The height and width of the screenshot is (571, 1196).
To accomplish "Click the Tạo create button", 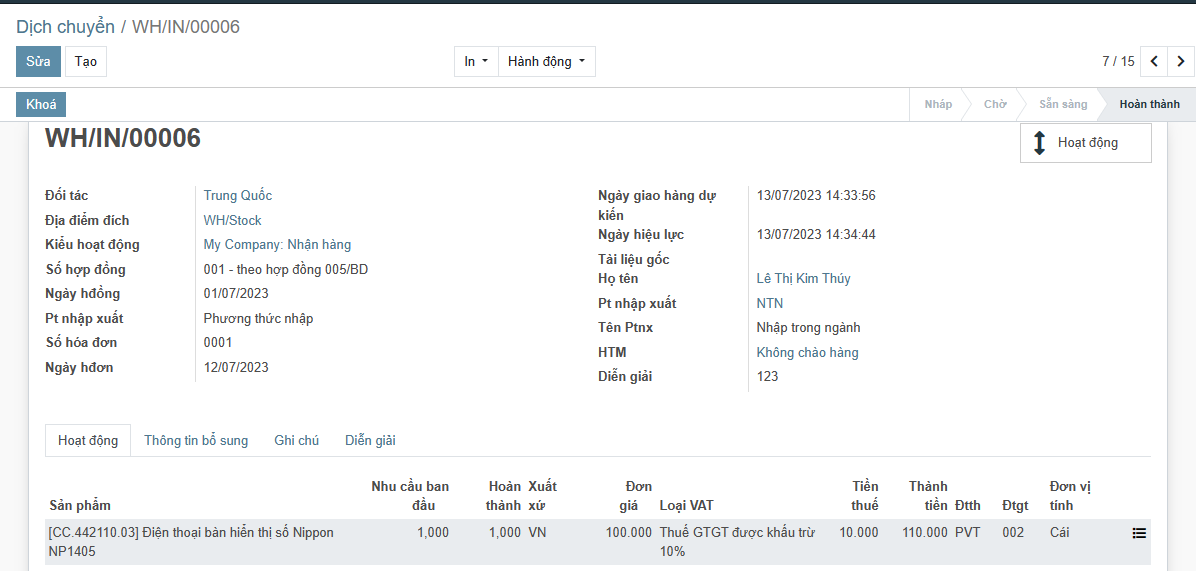I will pyautogui.click(x=85, y=62).
